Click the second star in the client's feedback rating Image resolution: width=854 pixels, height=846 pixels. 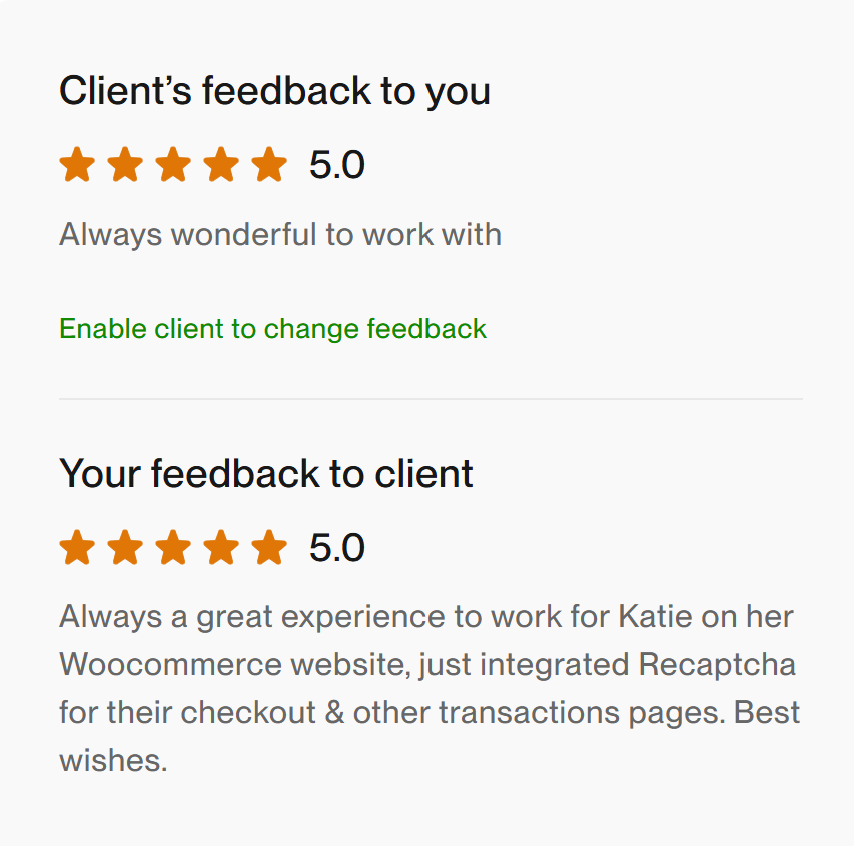click(125, 165)
